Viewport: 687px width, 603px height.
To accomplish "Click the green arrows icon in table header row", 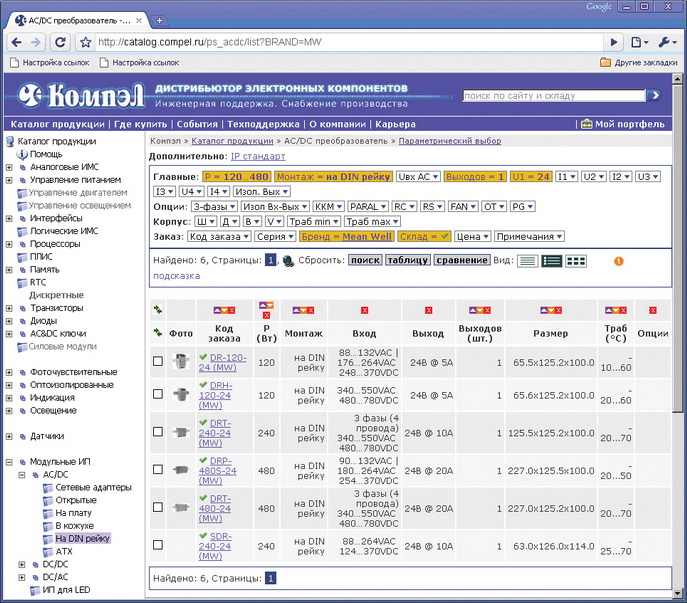I will 158,333.
